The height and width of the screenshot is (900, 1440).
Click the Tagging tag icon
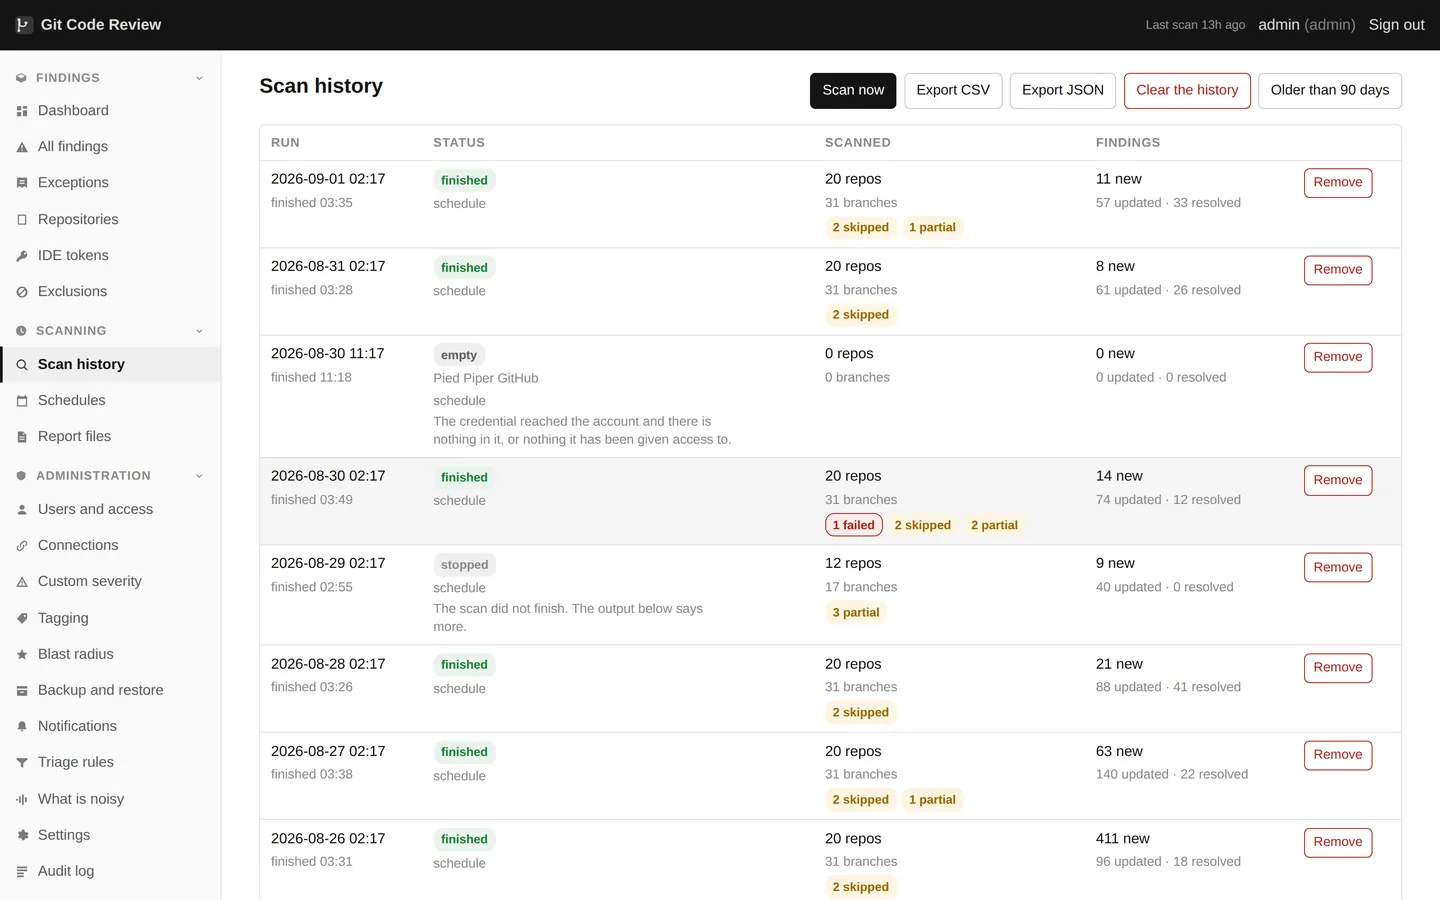(x=22, y=619)
